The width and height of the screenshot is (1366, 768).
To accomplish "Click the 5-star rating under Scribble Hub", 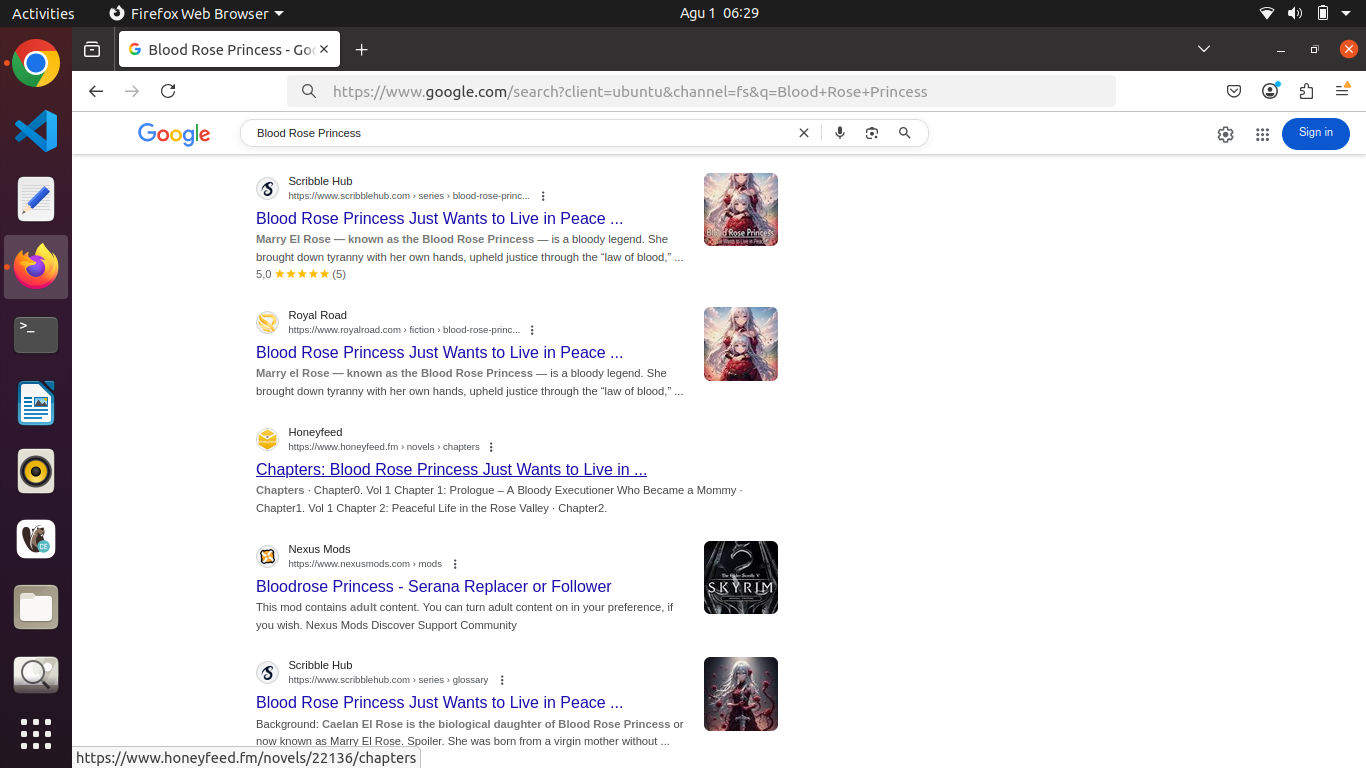I will pyautogui.click(x=298, y=273).
